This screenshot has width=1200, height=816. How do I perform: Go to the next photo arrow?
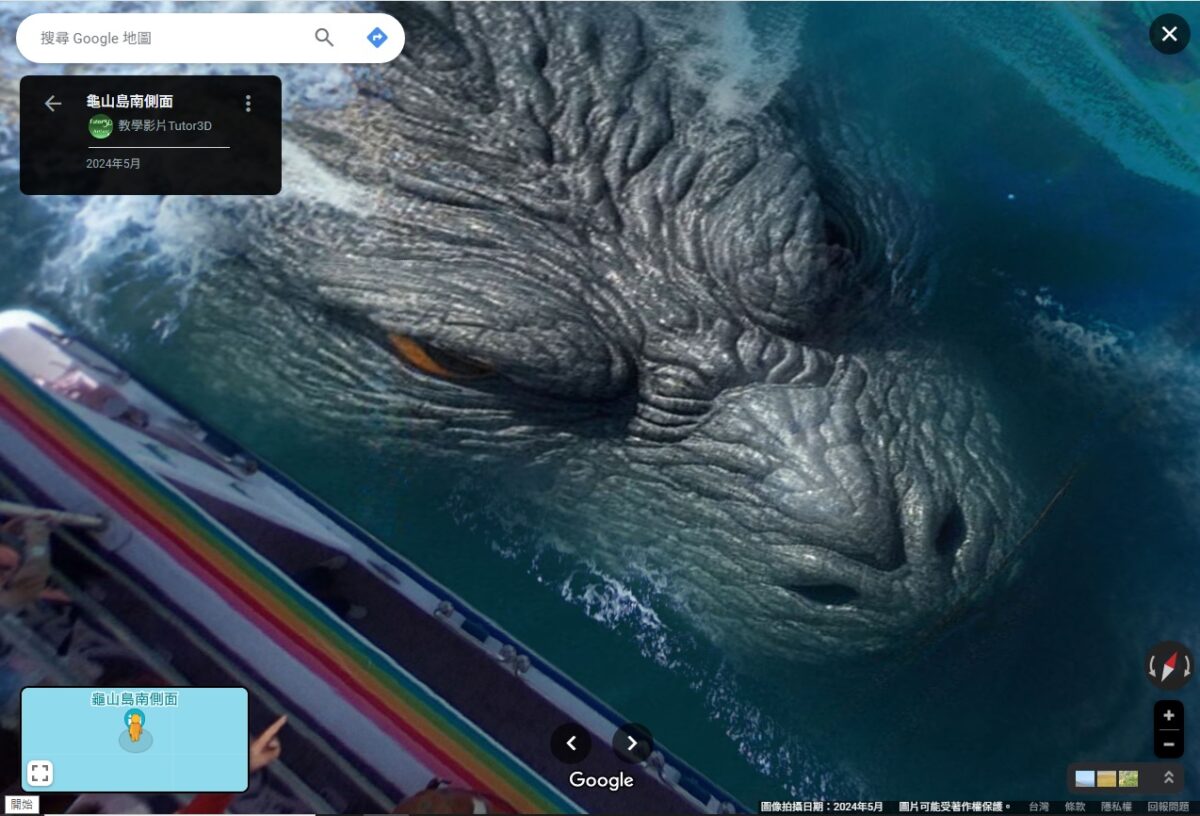pos(632,743)
